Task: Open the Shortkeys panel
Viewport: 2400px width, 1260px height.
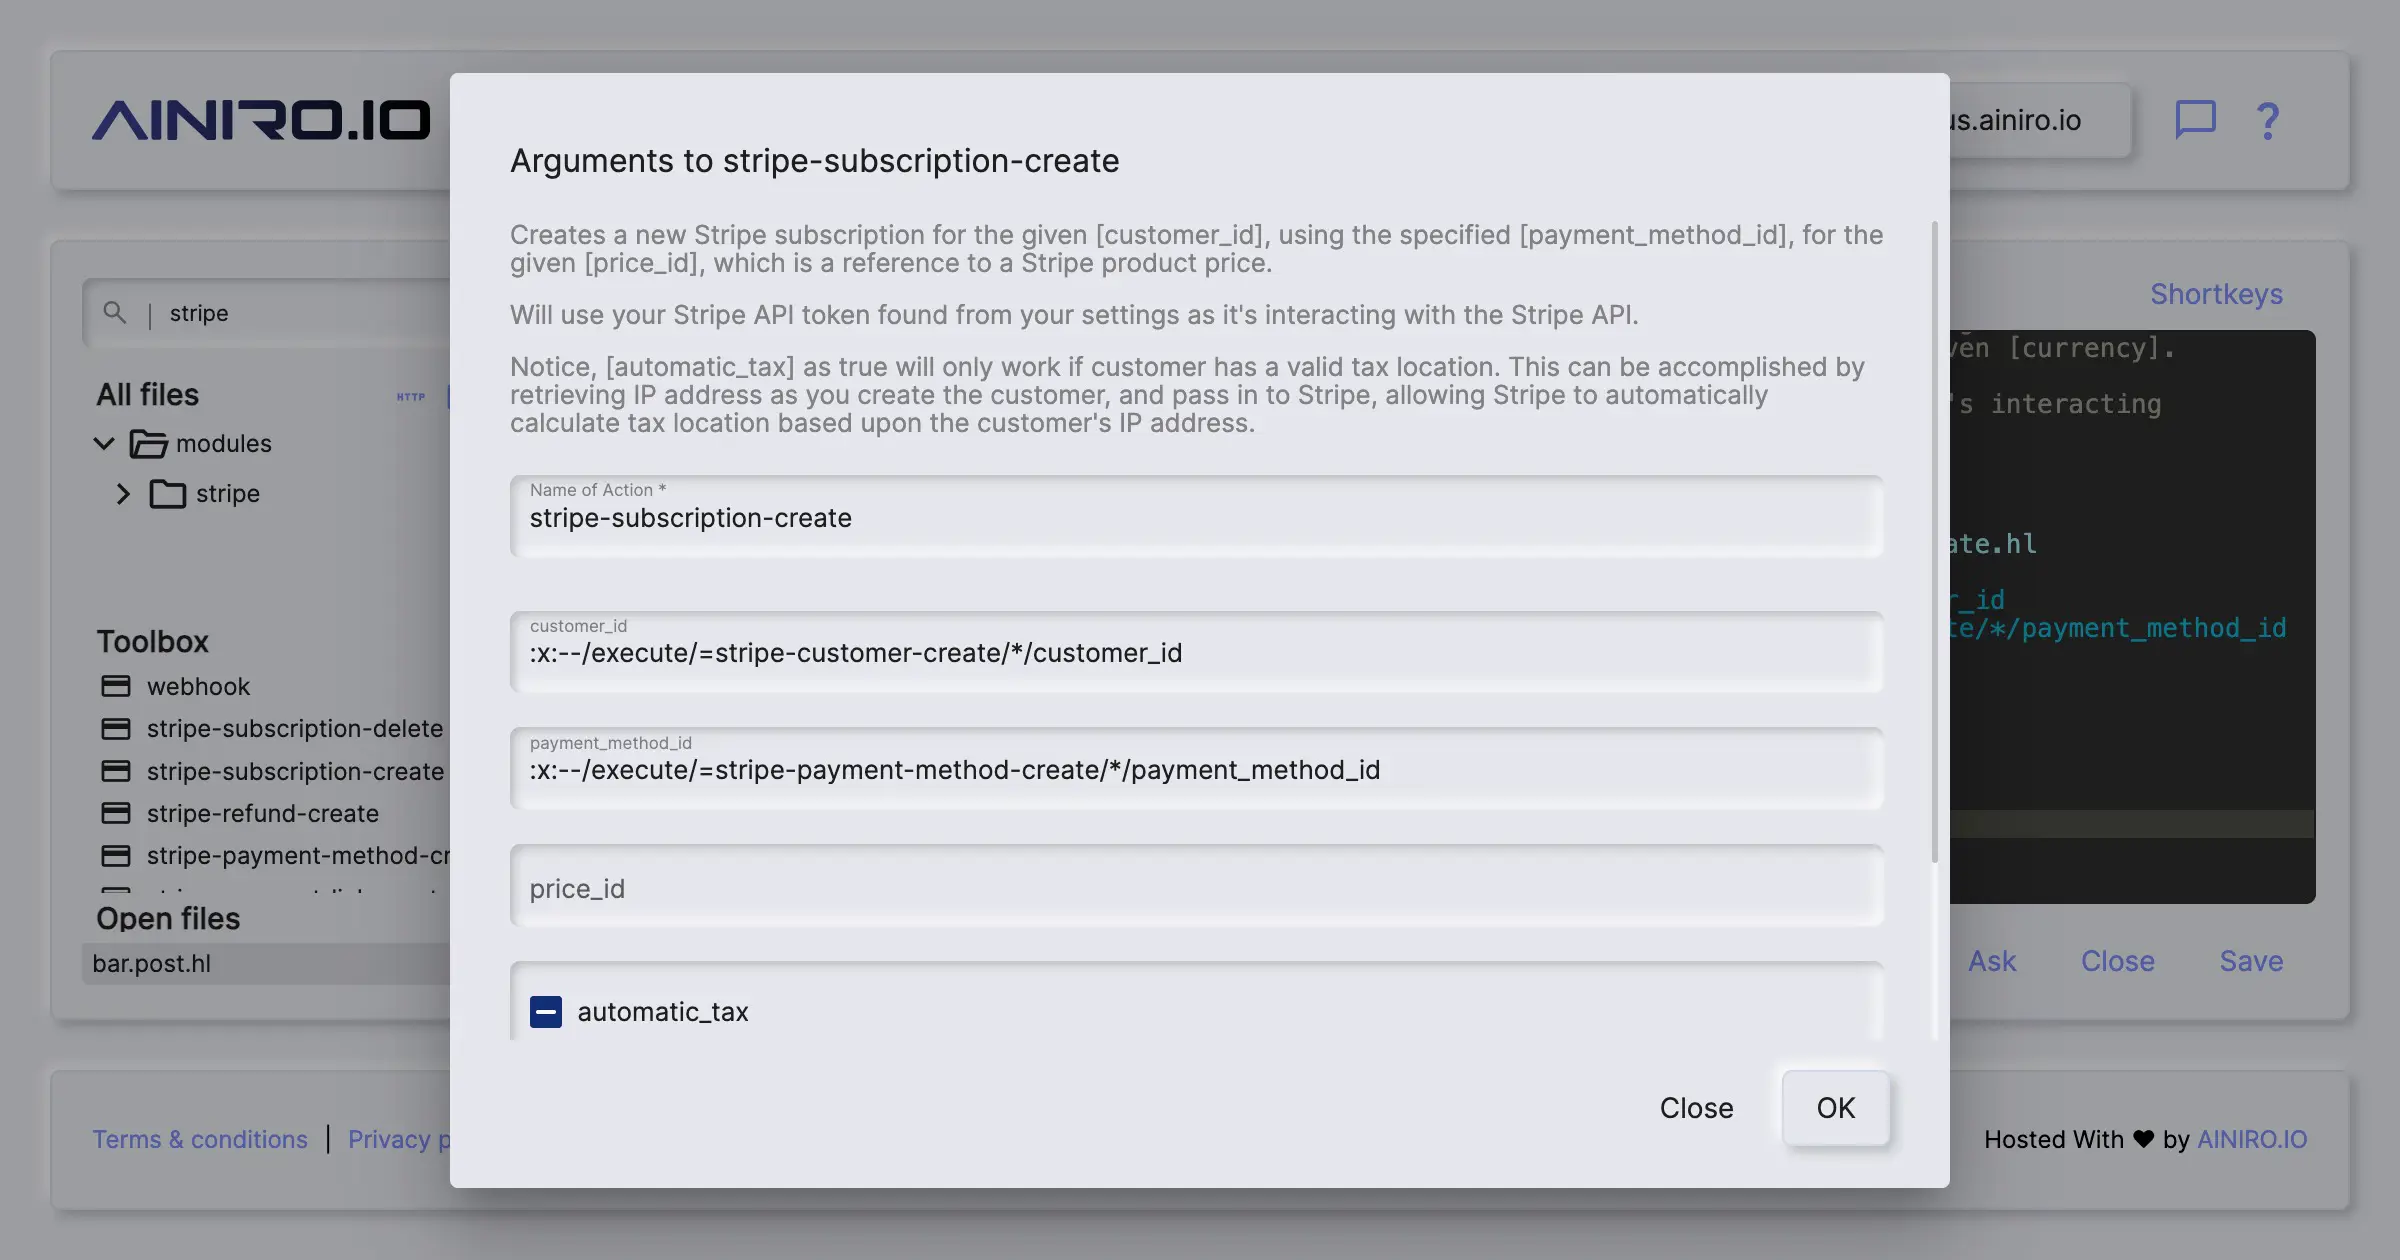Action: pyautogui.click(x=2216, y=294)
